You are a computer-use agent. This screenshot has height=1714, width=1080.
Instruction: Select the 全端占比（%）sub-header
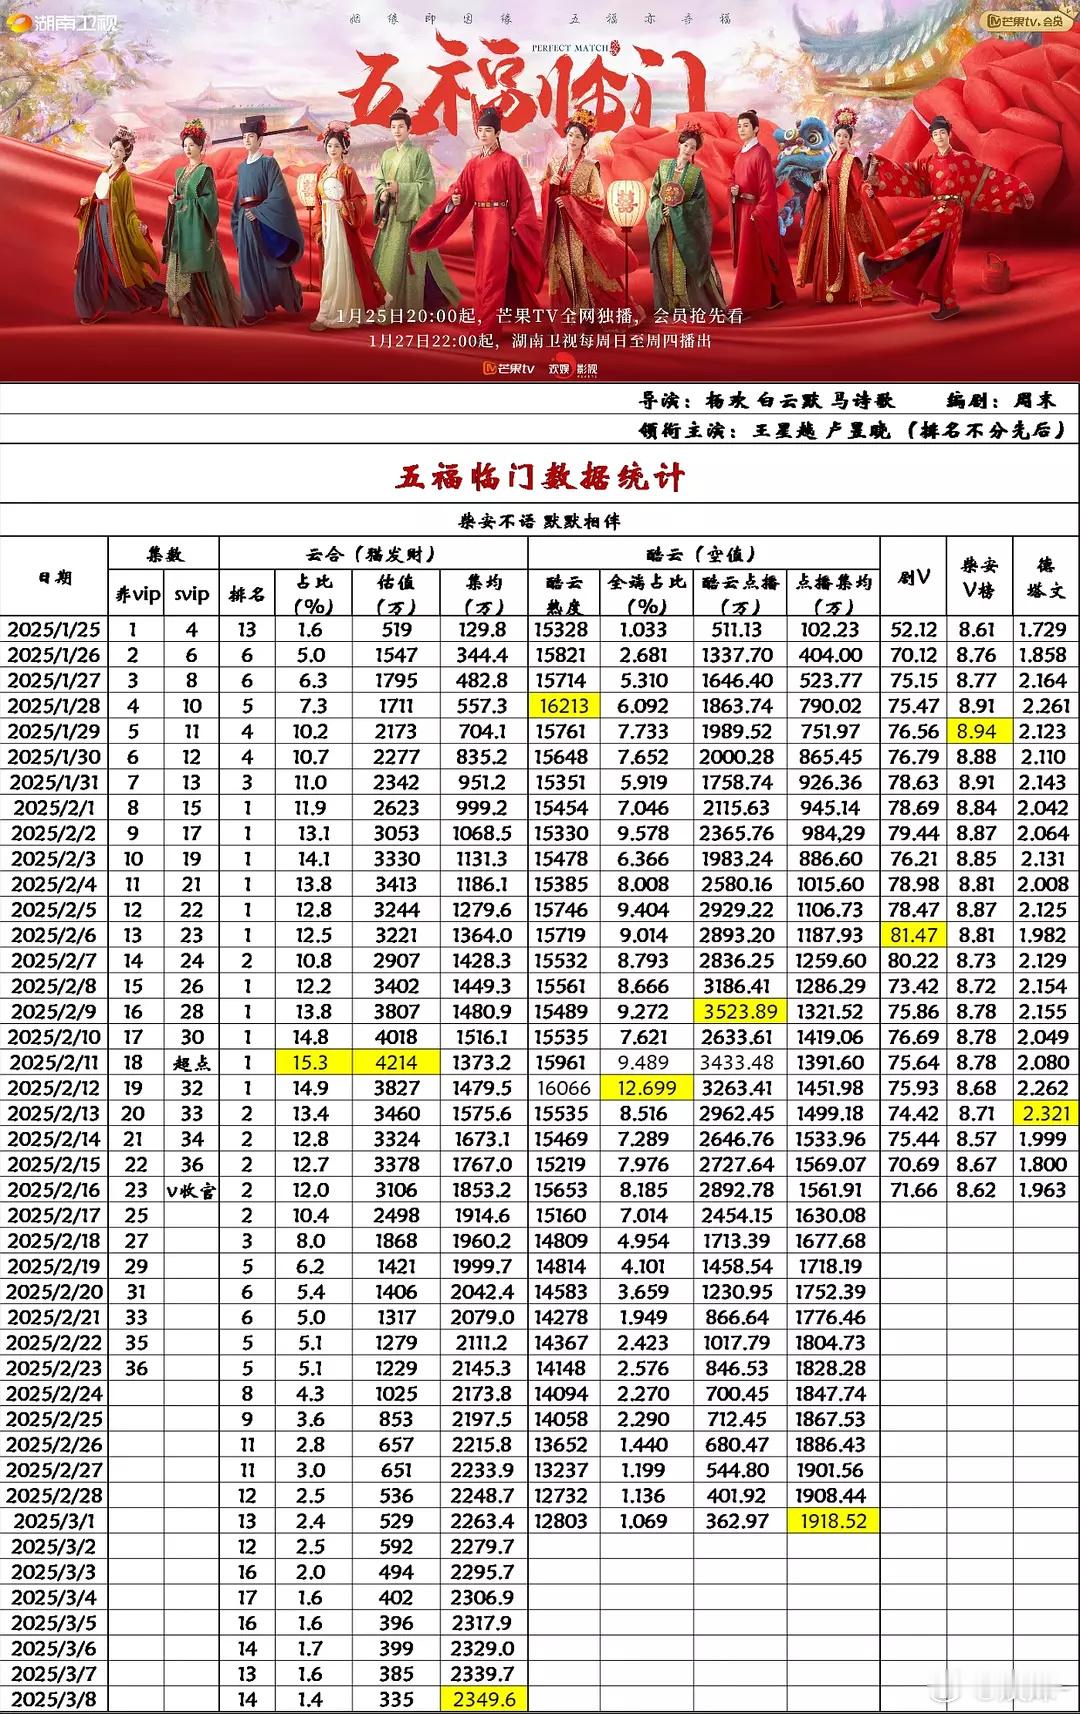pos(645,594)
